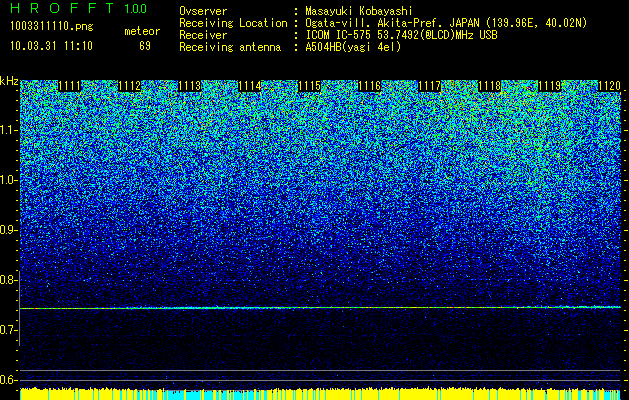Screen dimensions: 629x400
Task: Click the 1117 time marker
Action: 429,86
